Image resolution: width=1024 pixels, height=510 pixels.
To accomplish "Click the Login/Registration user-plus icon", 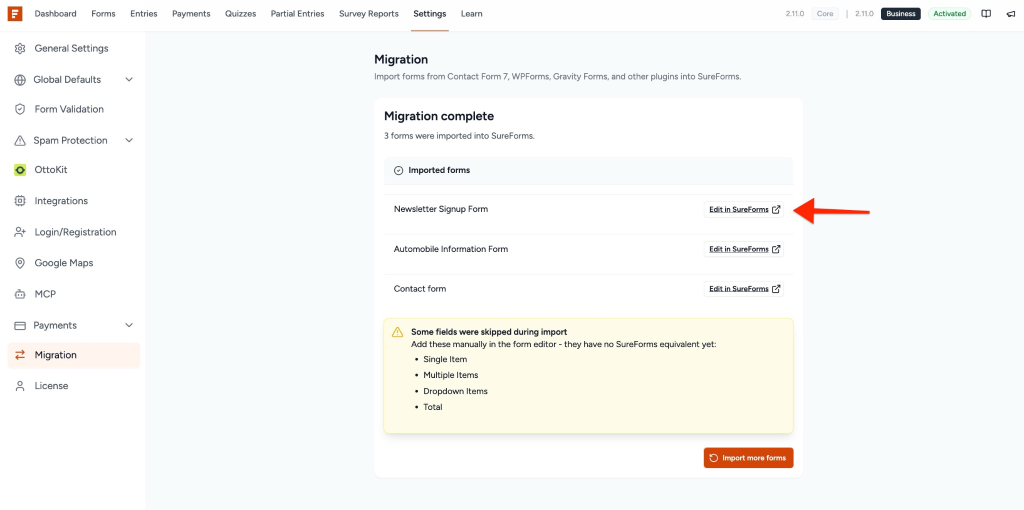I will pos(20,232).
